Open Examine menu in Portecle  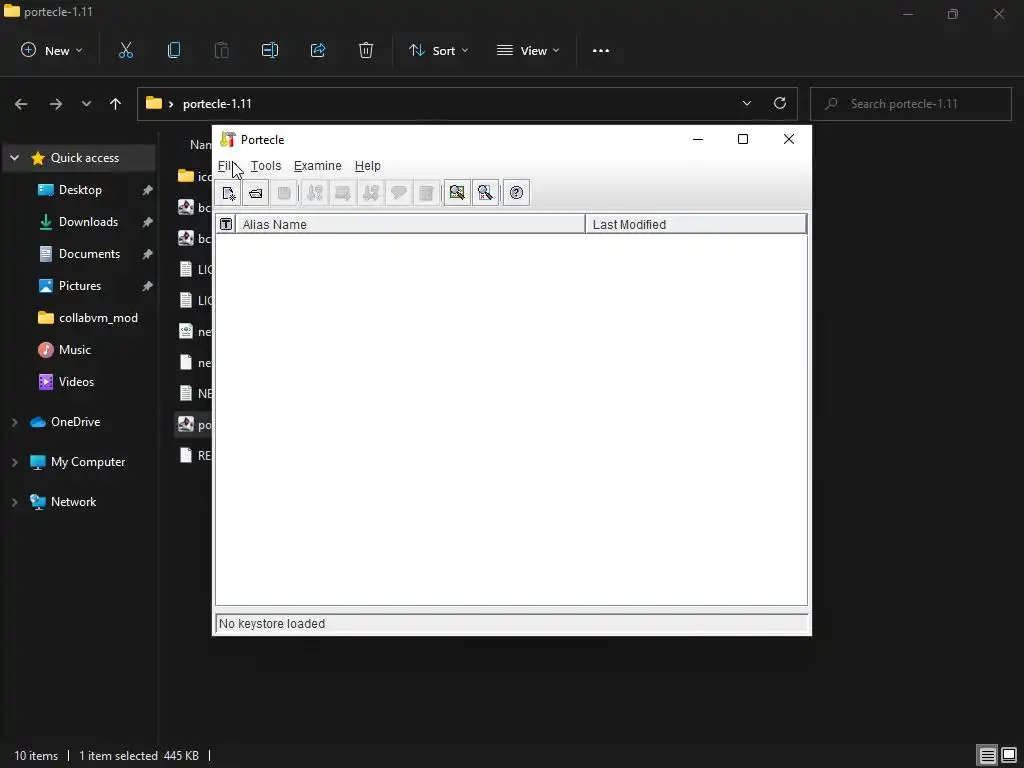(x=317, y=166)
